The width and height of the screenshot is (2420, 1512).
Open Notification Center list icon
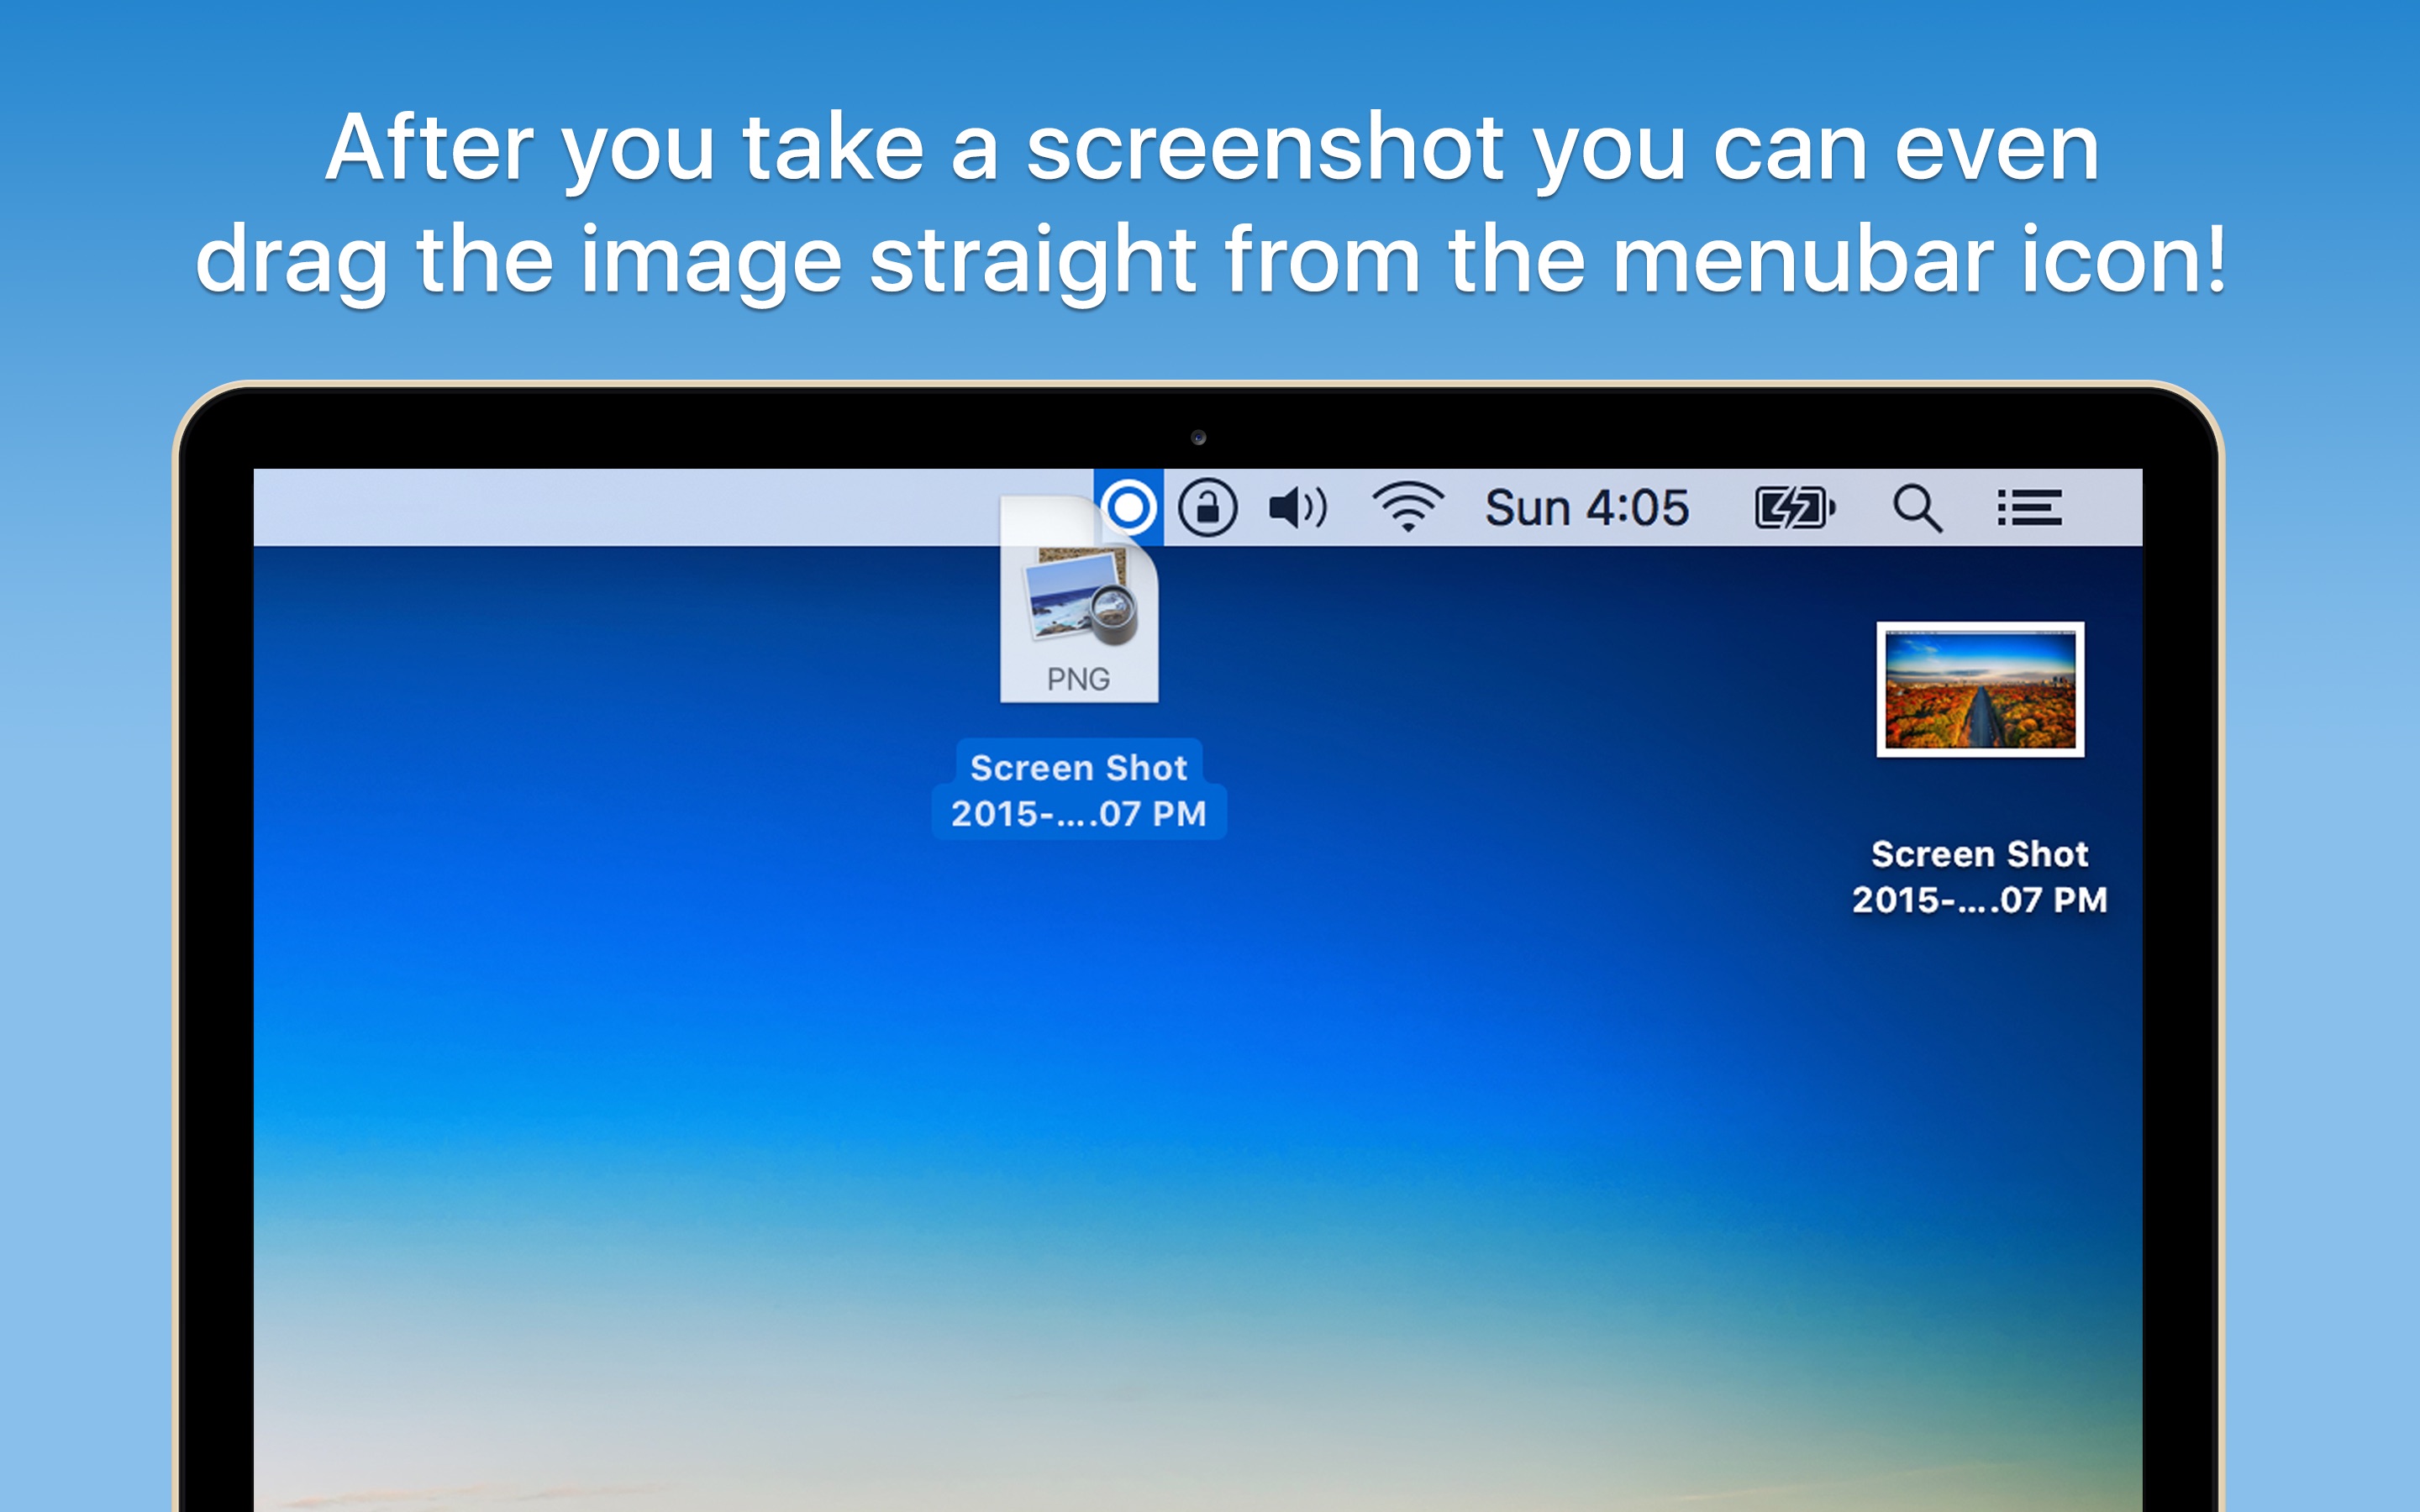click(x=2028, y=507)
